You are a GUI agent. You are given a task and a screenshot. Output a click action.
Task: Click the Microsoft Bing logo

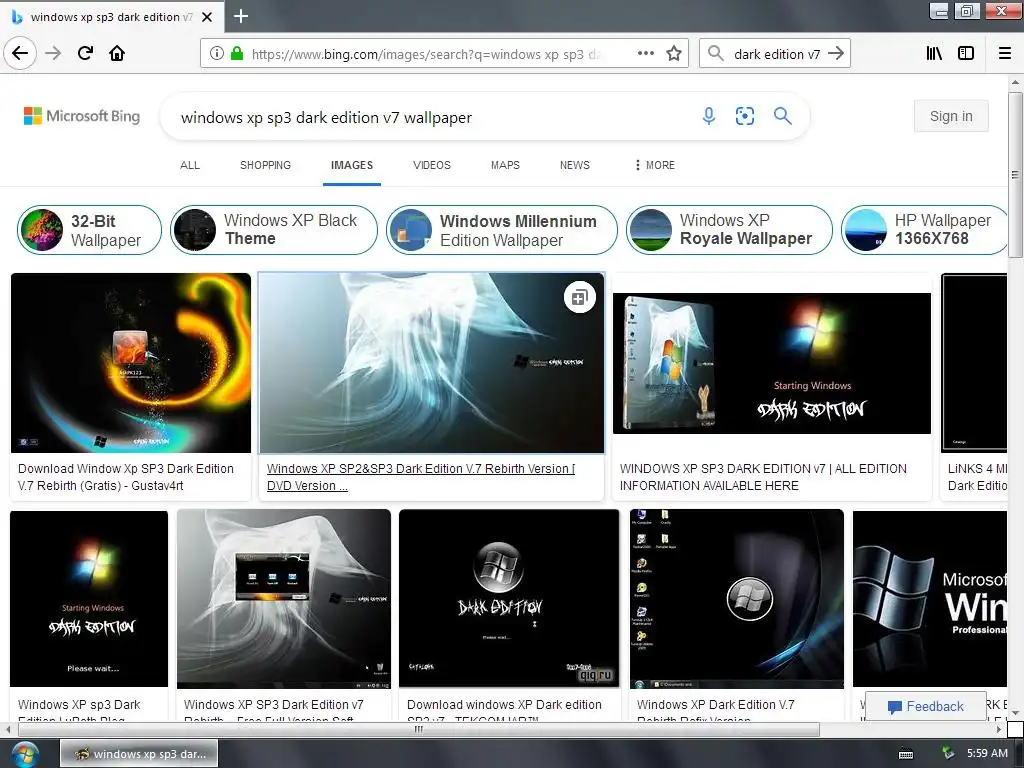tap(82, 116)
